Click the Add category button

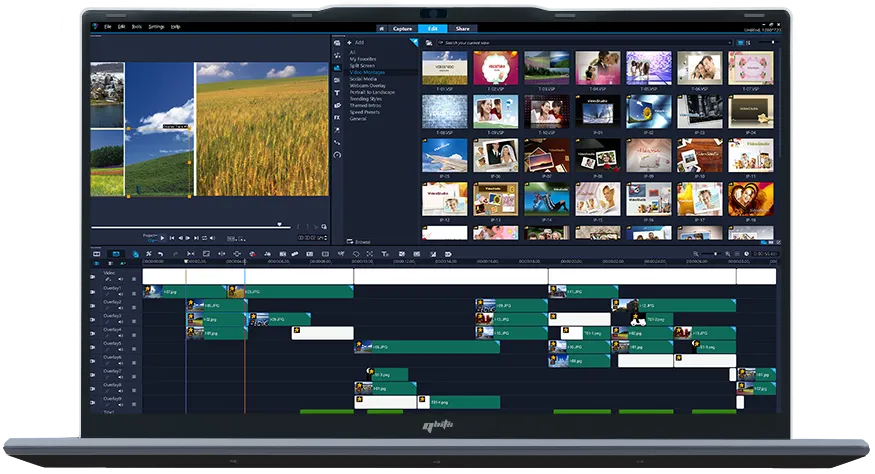pyautogui.click(x=355, y=43)
